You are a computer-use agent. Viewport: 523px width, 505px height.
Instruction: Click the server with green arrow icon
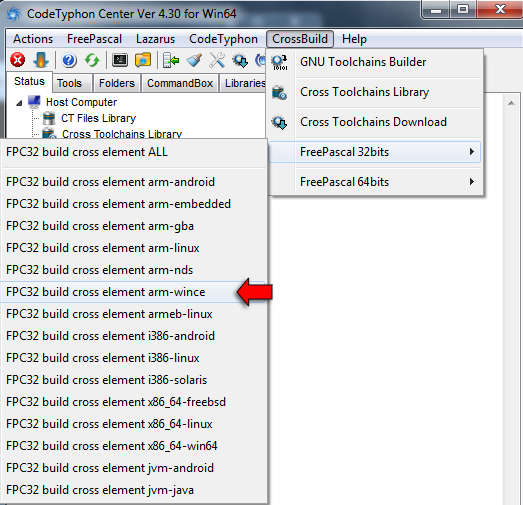pos(170,60)
